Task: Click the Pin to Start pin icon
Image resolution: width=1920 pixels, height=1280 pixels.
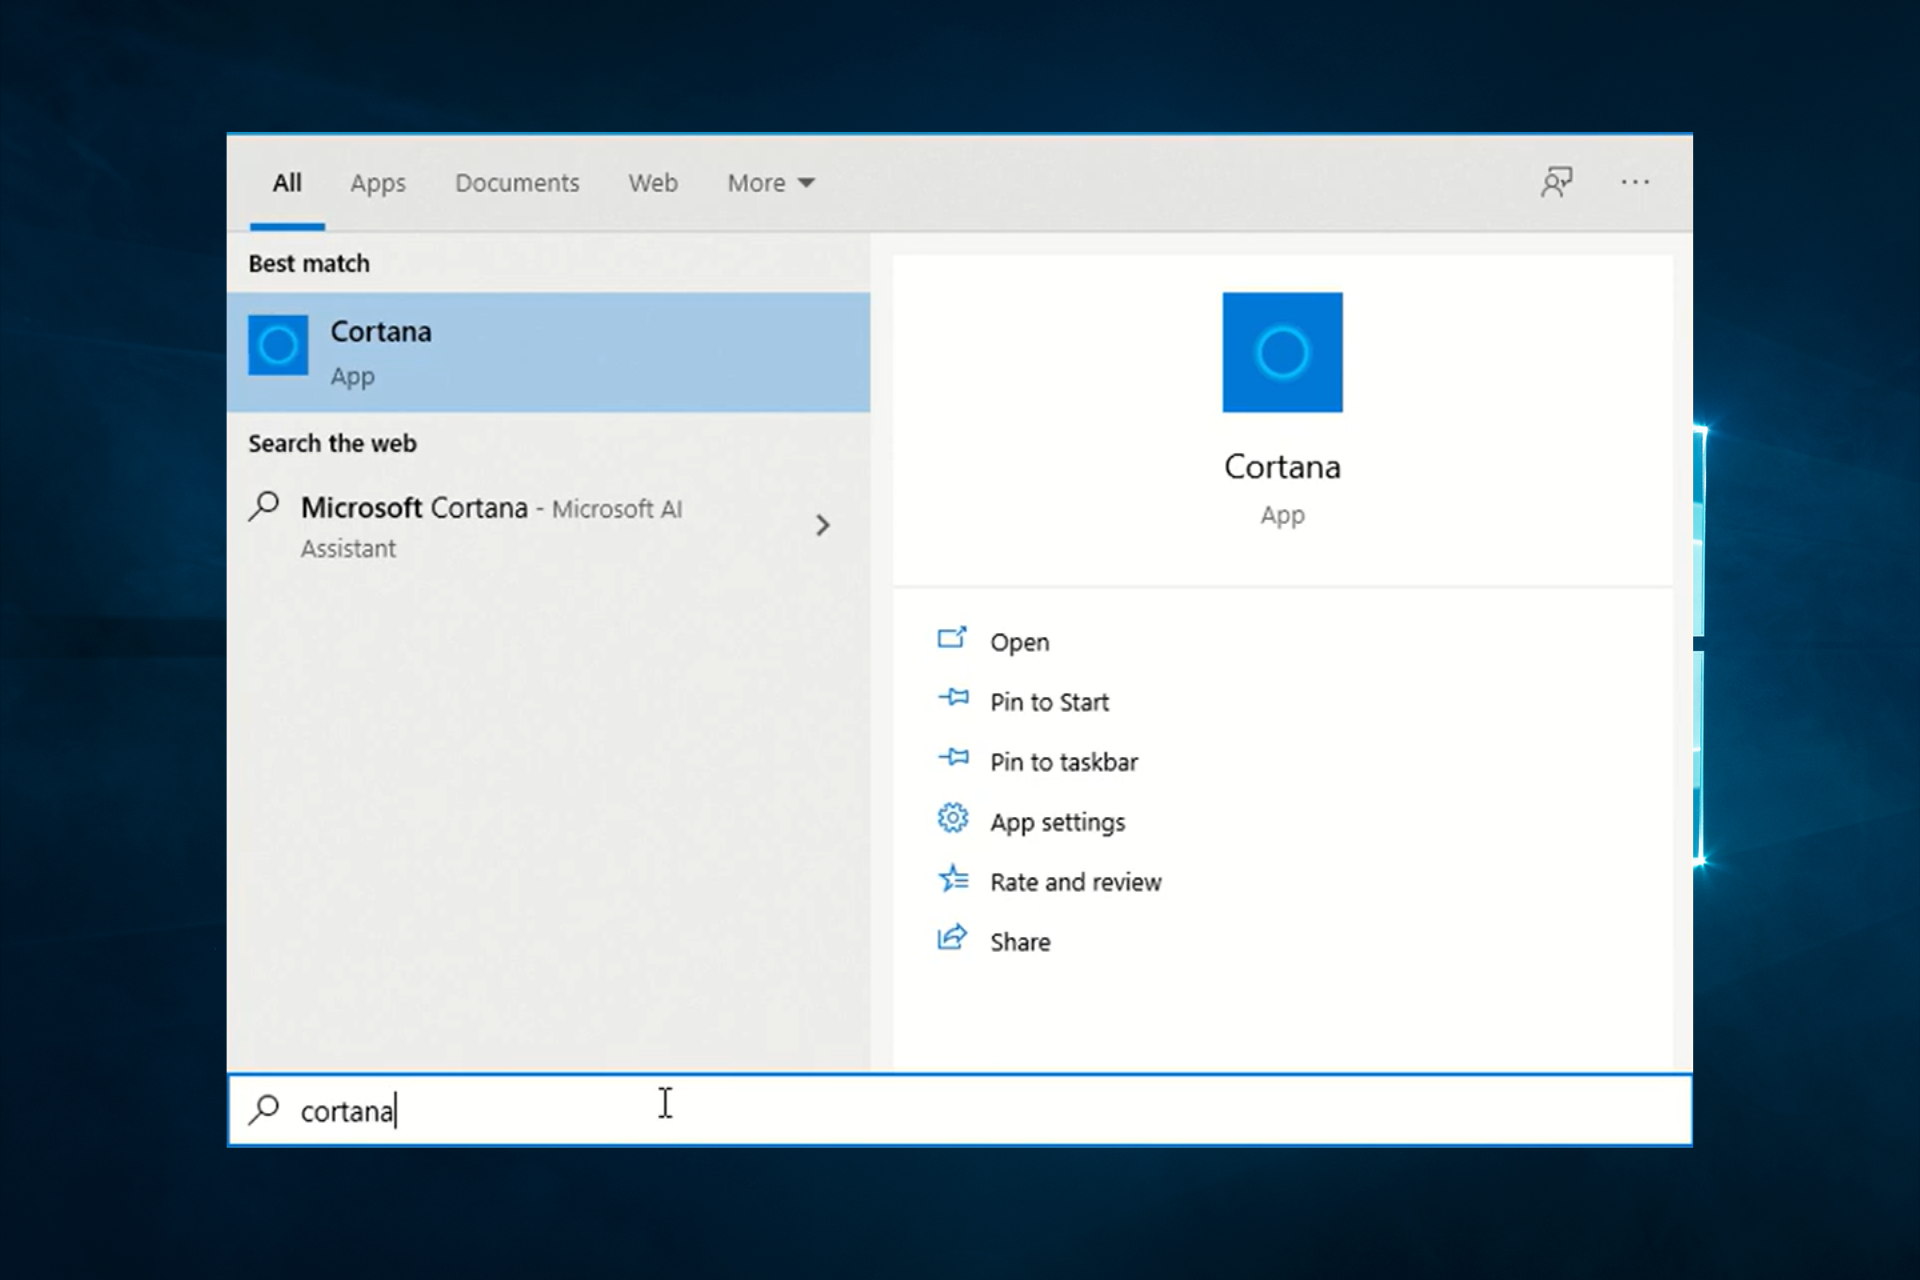Action: click(954, 699)
